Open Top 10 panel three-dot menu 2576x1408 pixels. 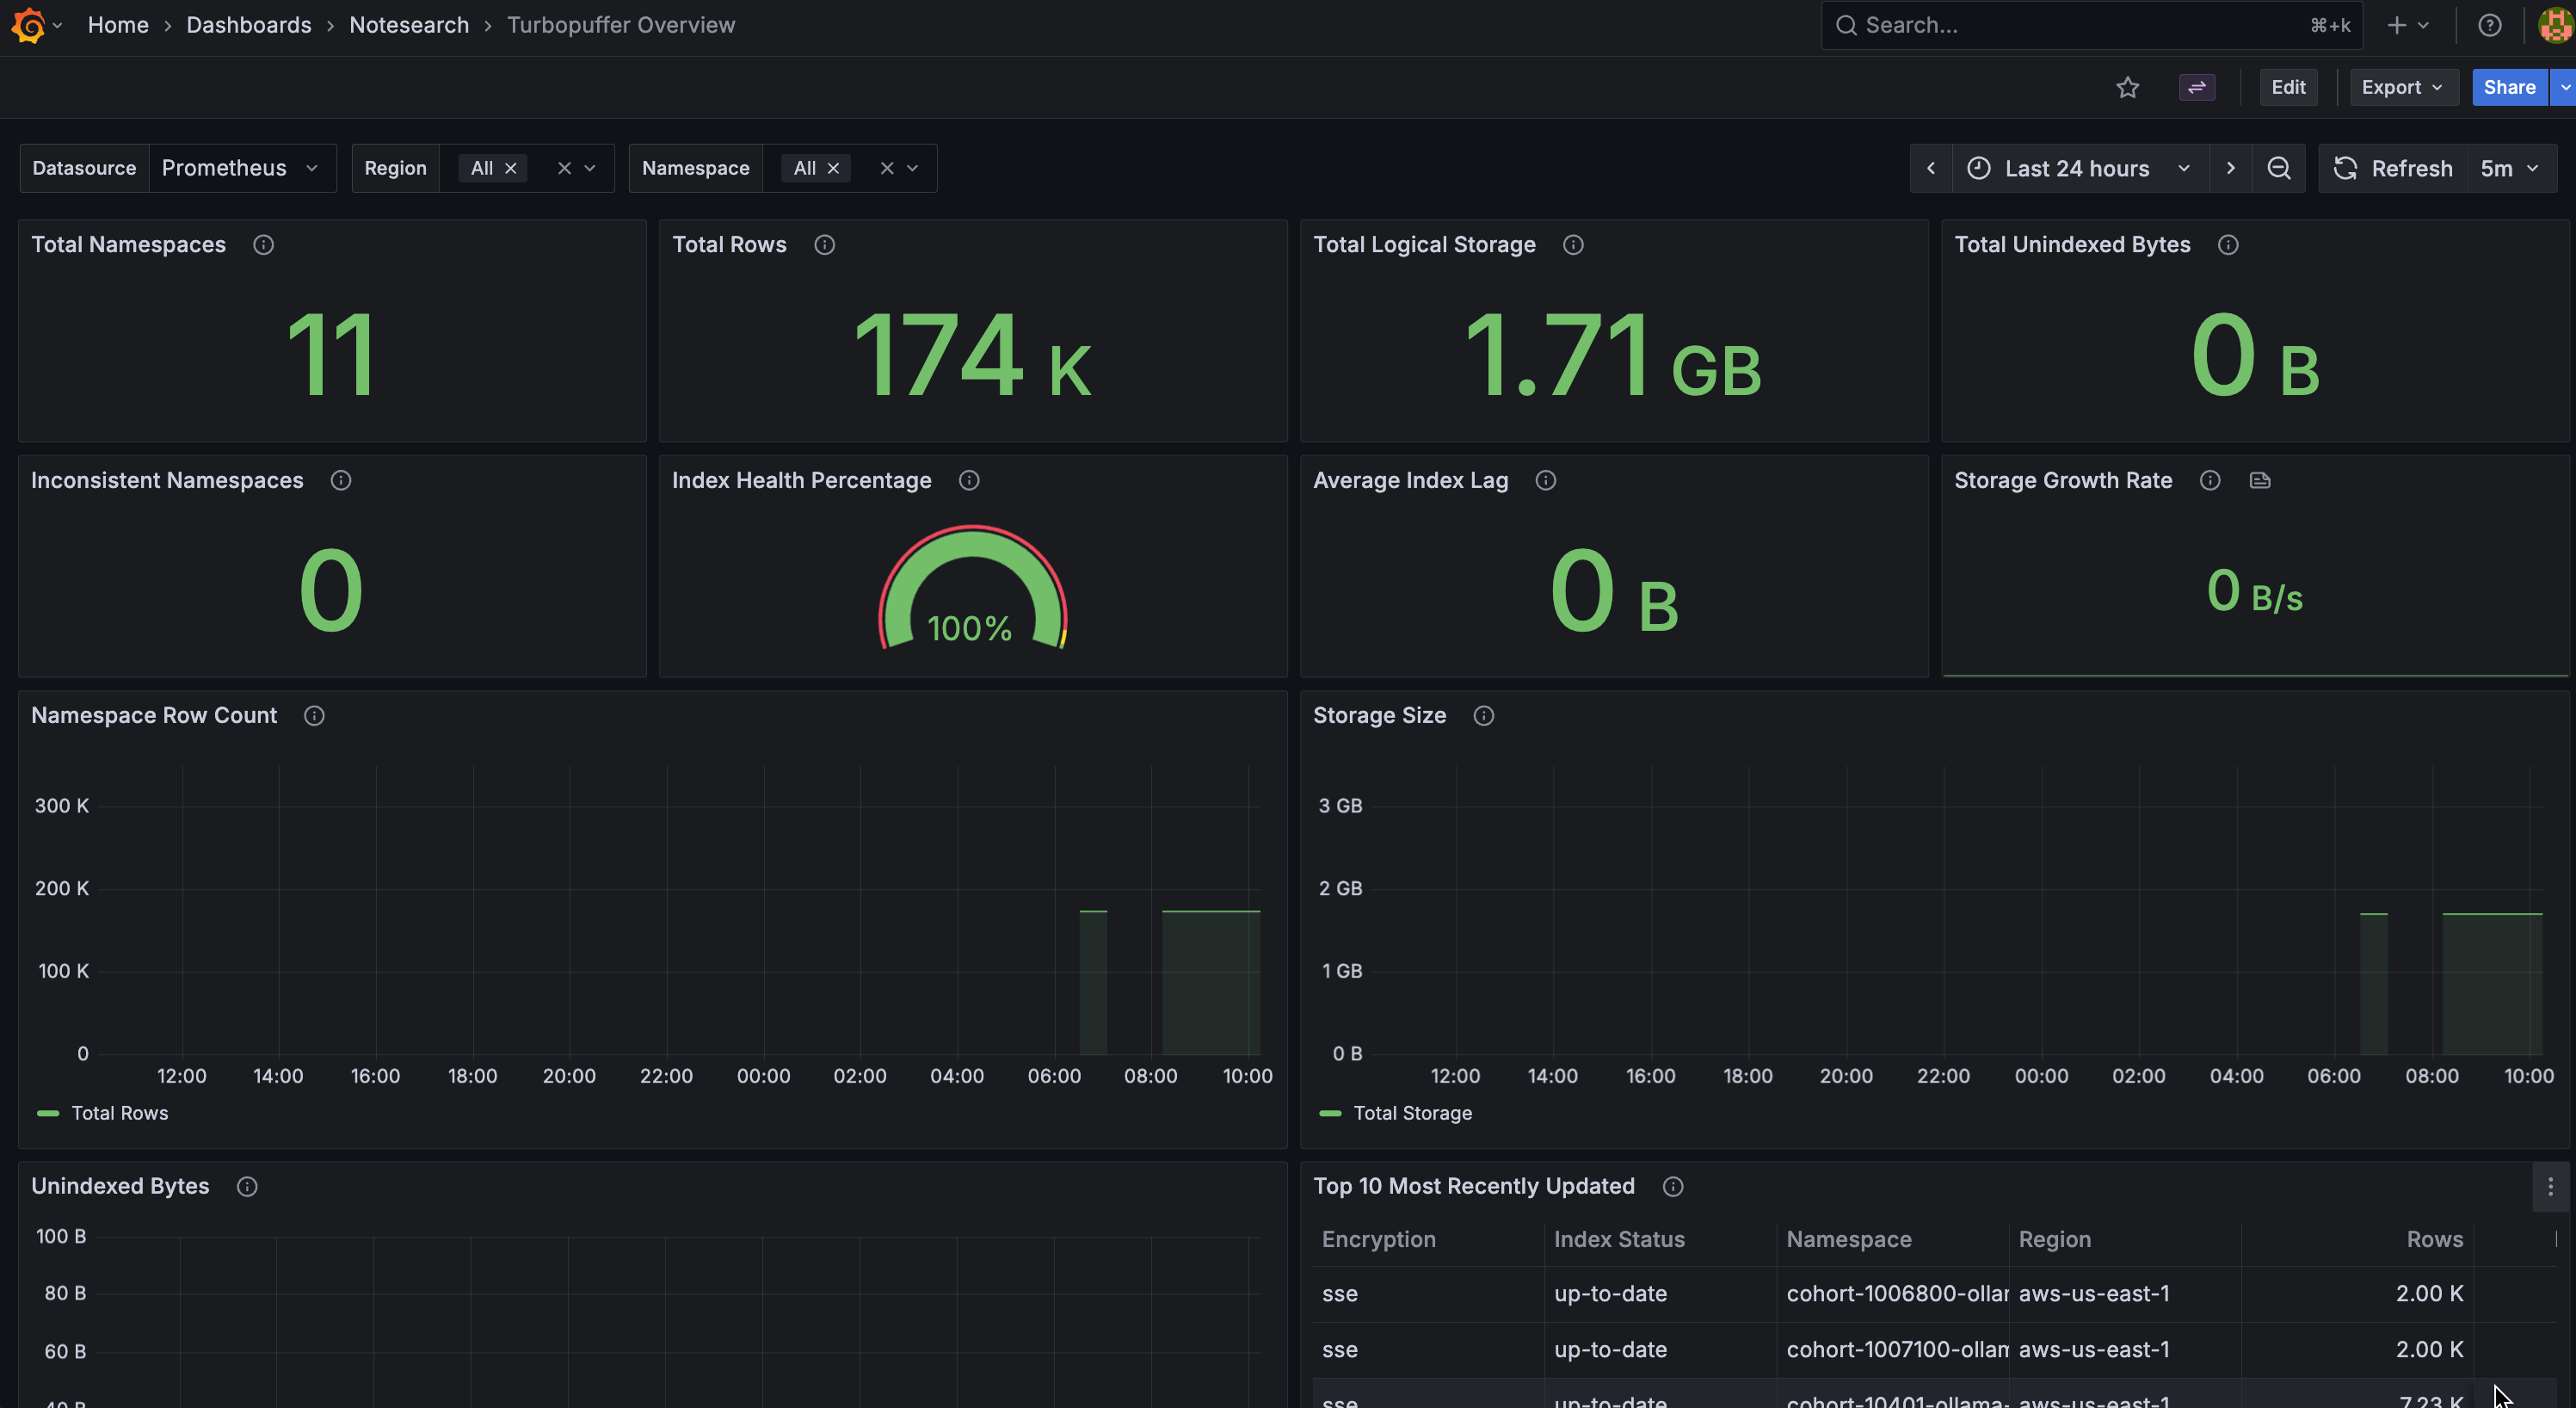(2550, 1186)
